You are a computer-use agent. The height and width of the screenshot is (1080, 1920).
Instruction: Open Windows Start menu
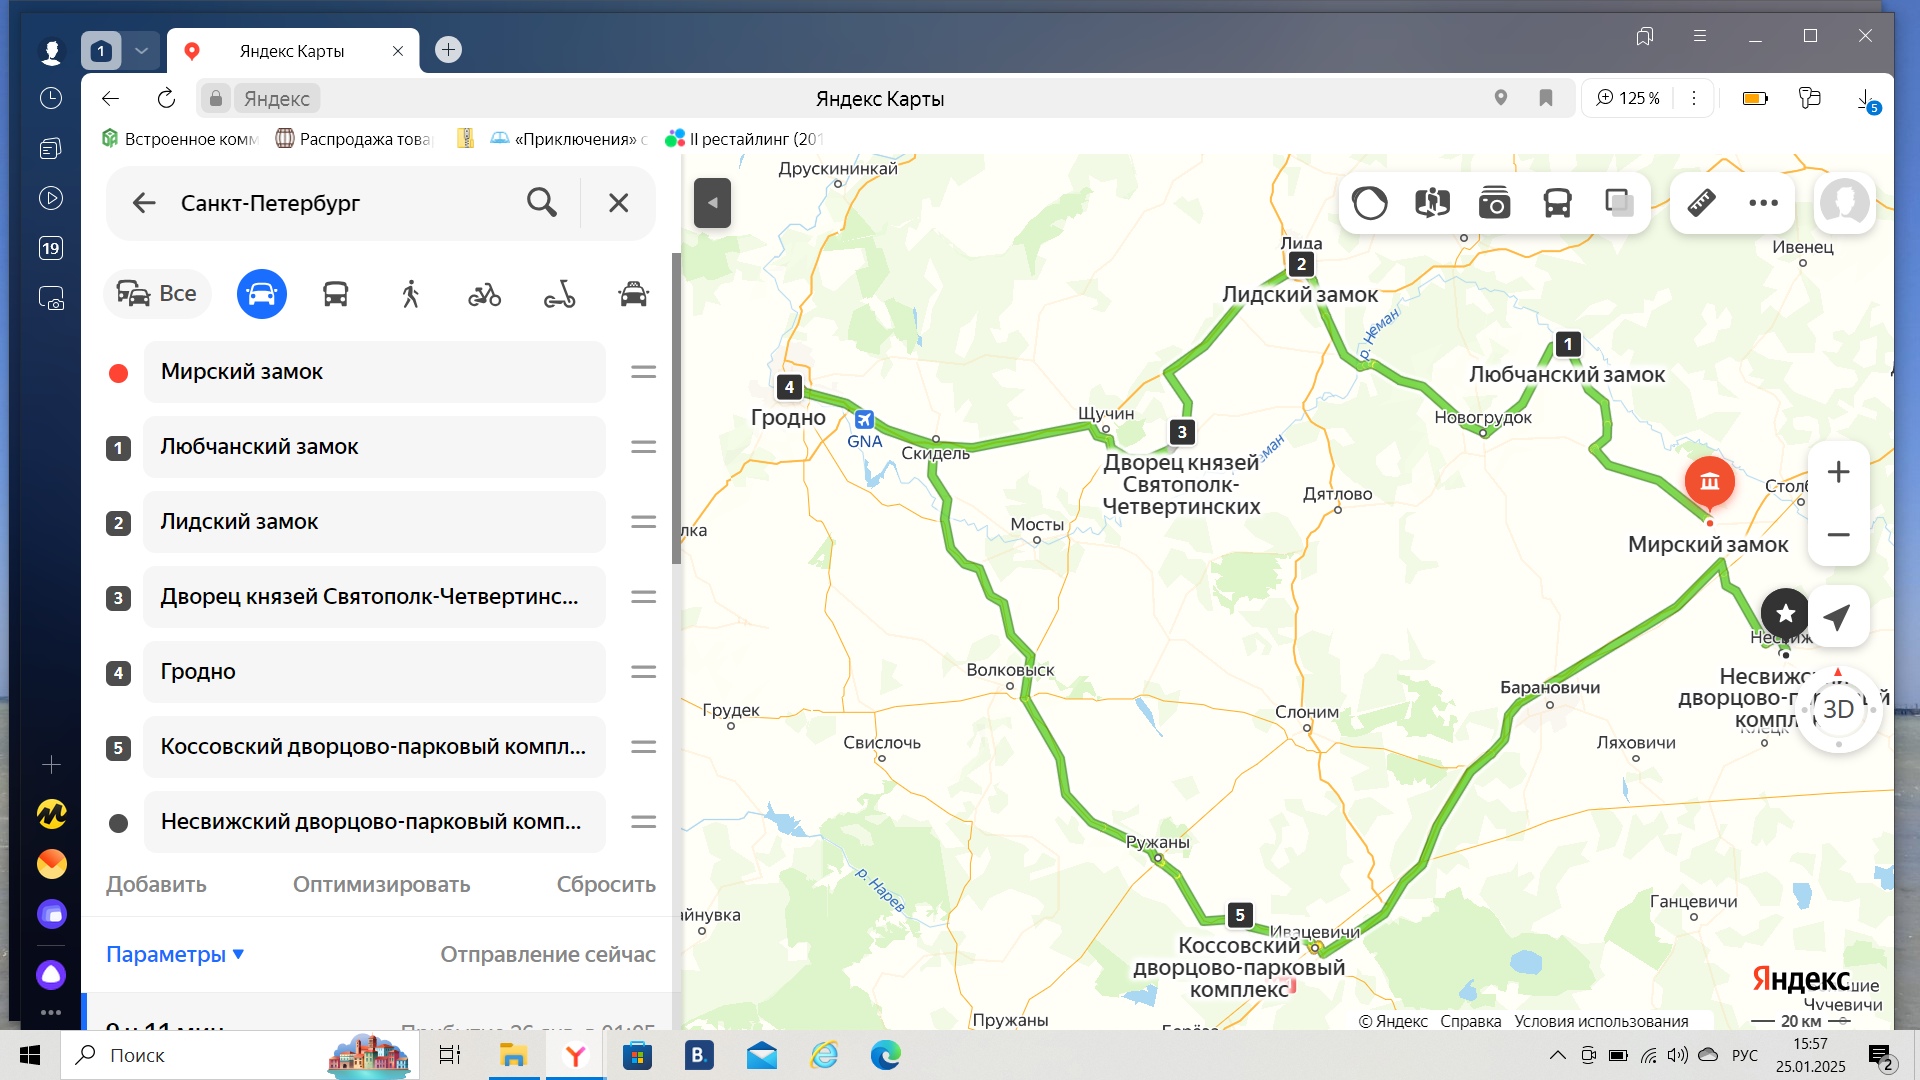[30, 1055]
